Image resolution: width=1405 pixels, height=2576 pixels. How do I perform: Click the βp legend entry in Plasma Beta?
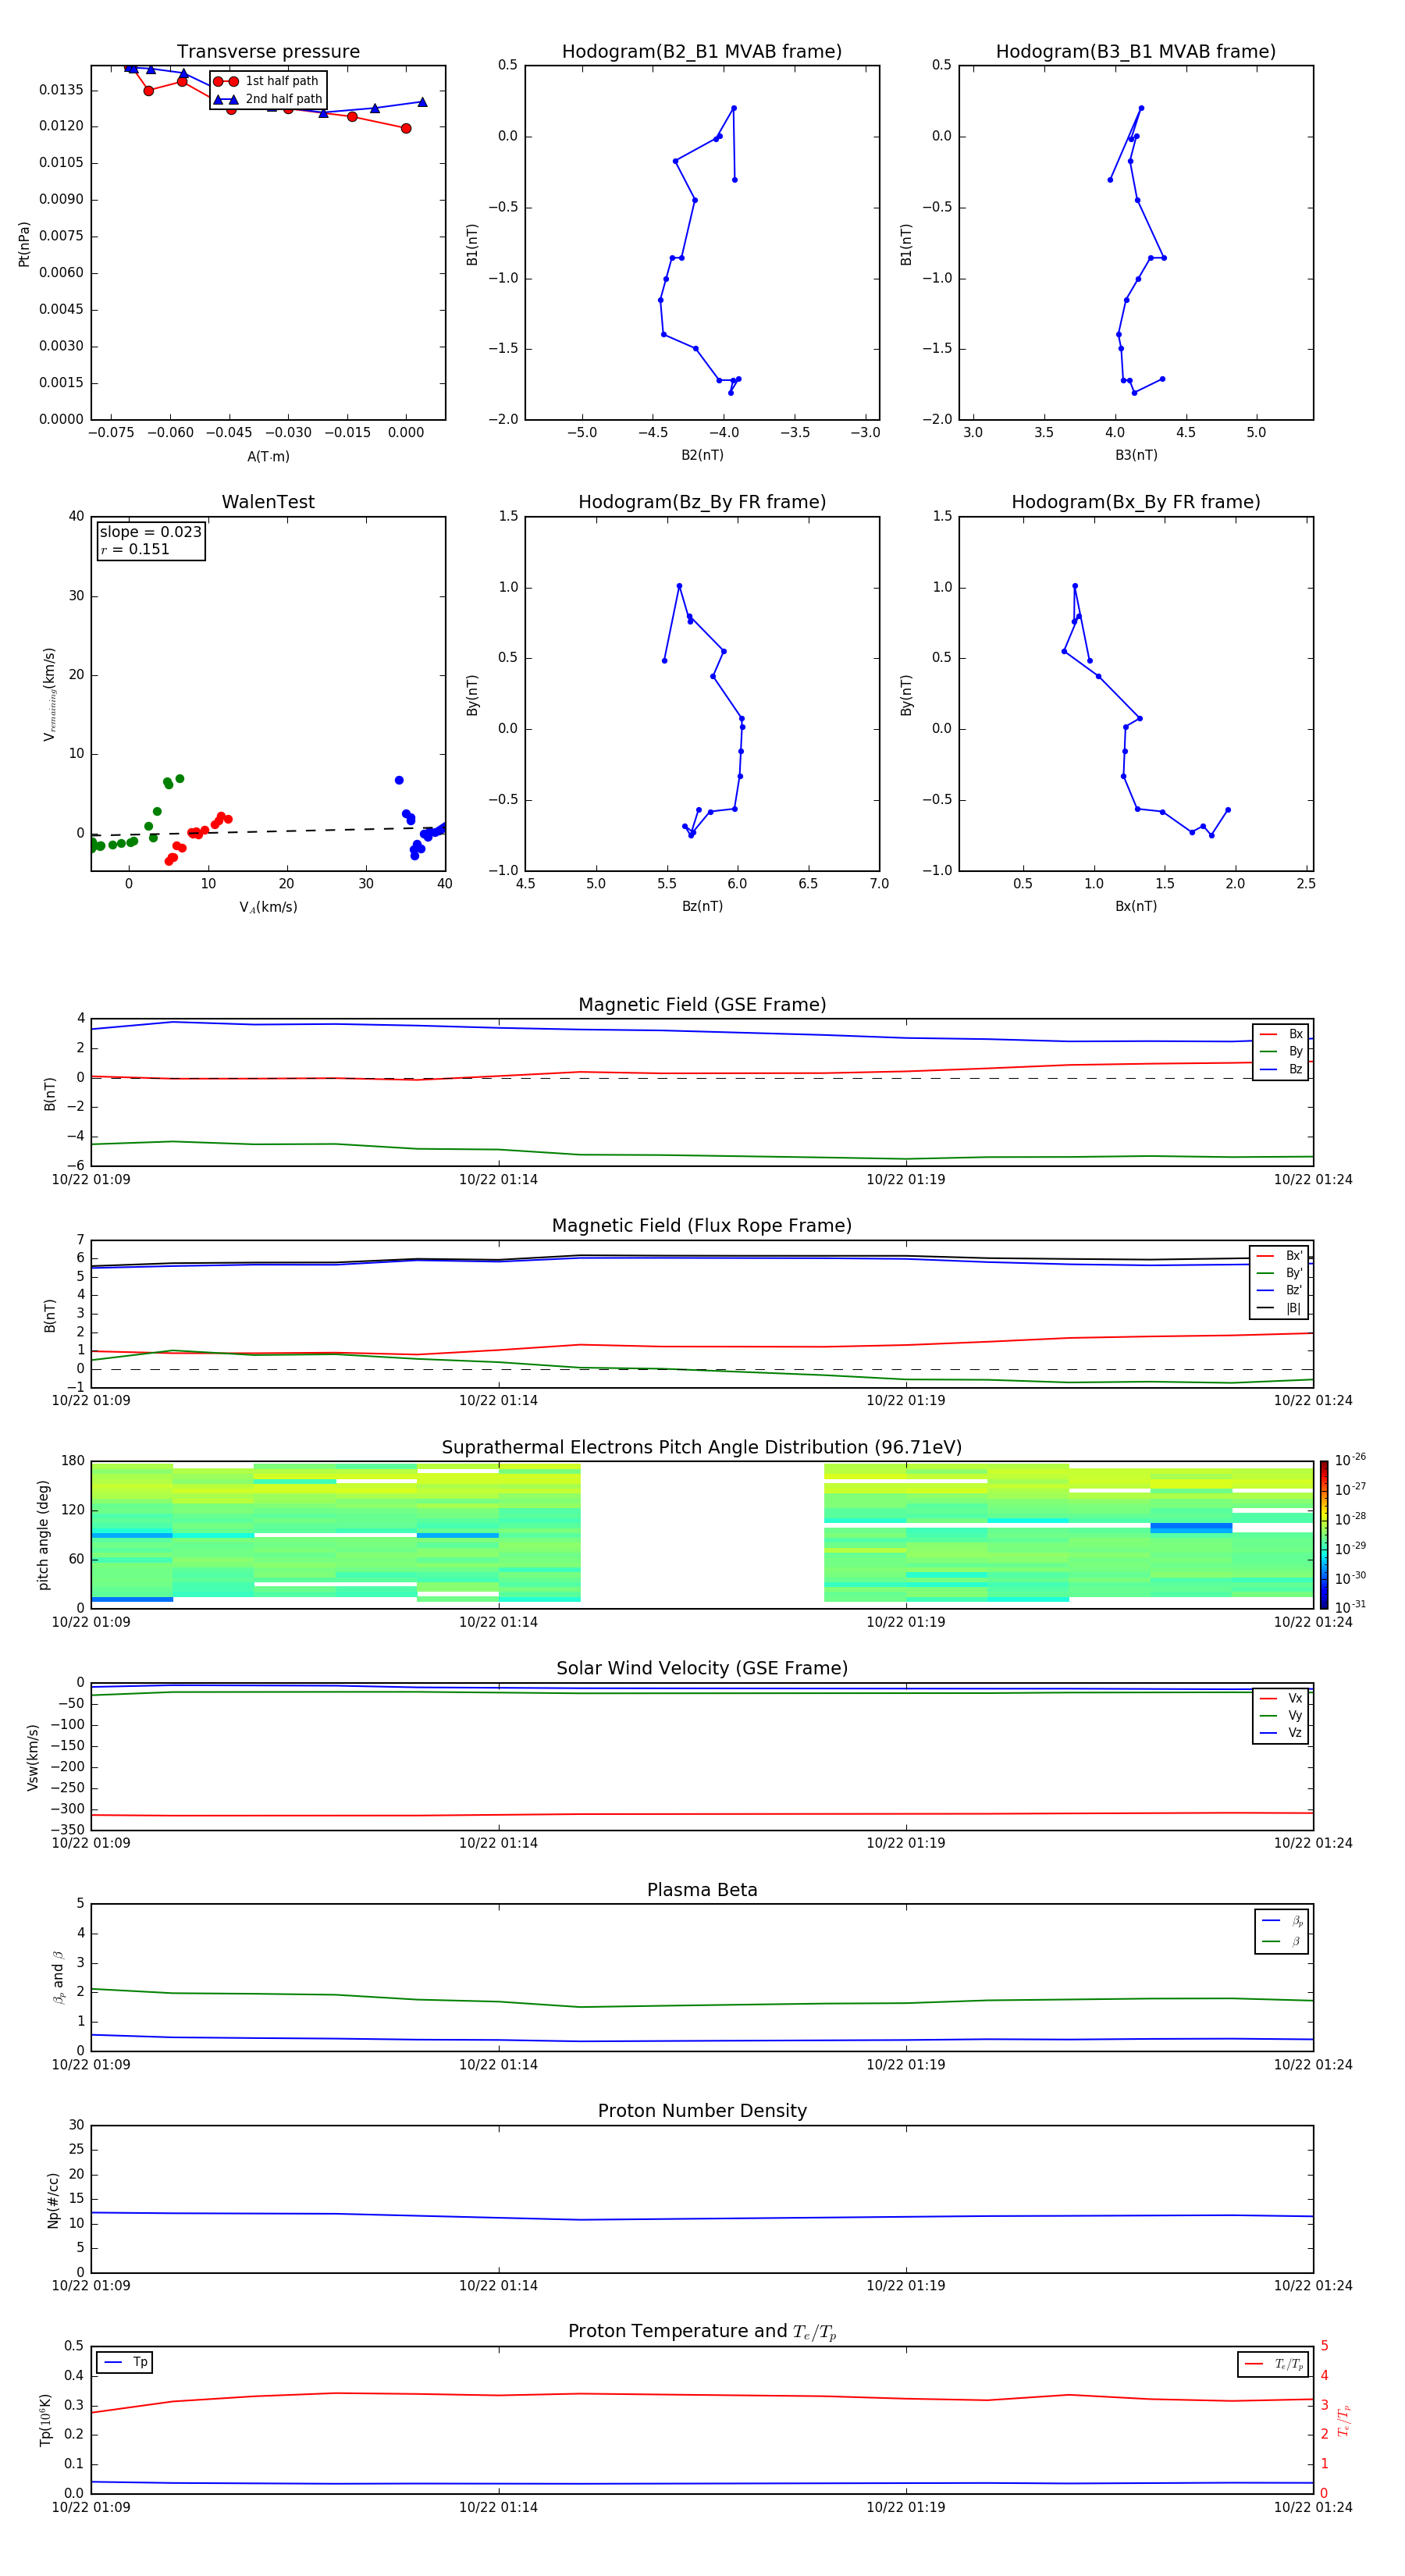click(x=1282, y=1921)
